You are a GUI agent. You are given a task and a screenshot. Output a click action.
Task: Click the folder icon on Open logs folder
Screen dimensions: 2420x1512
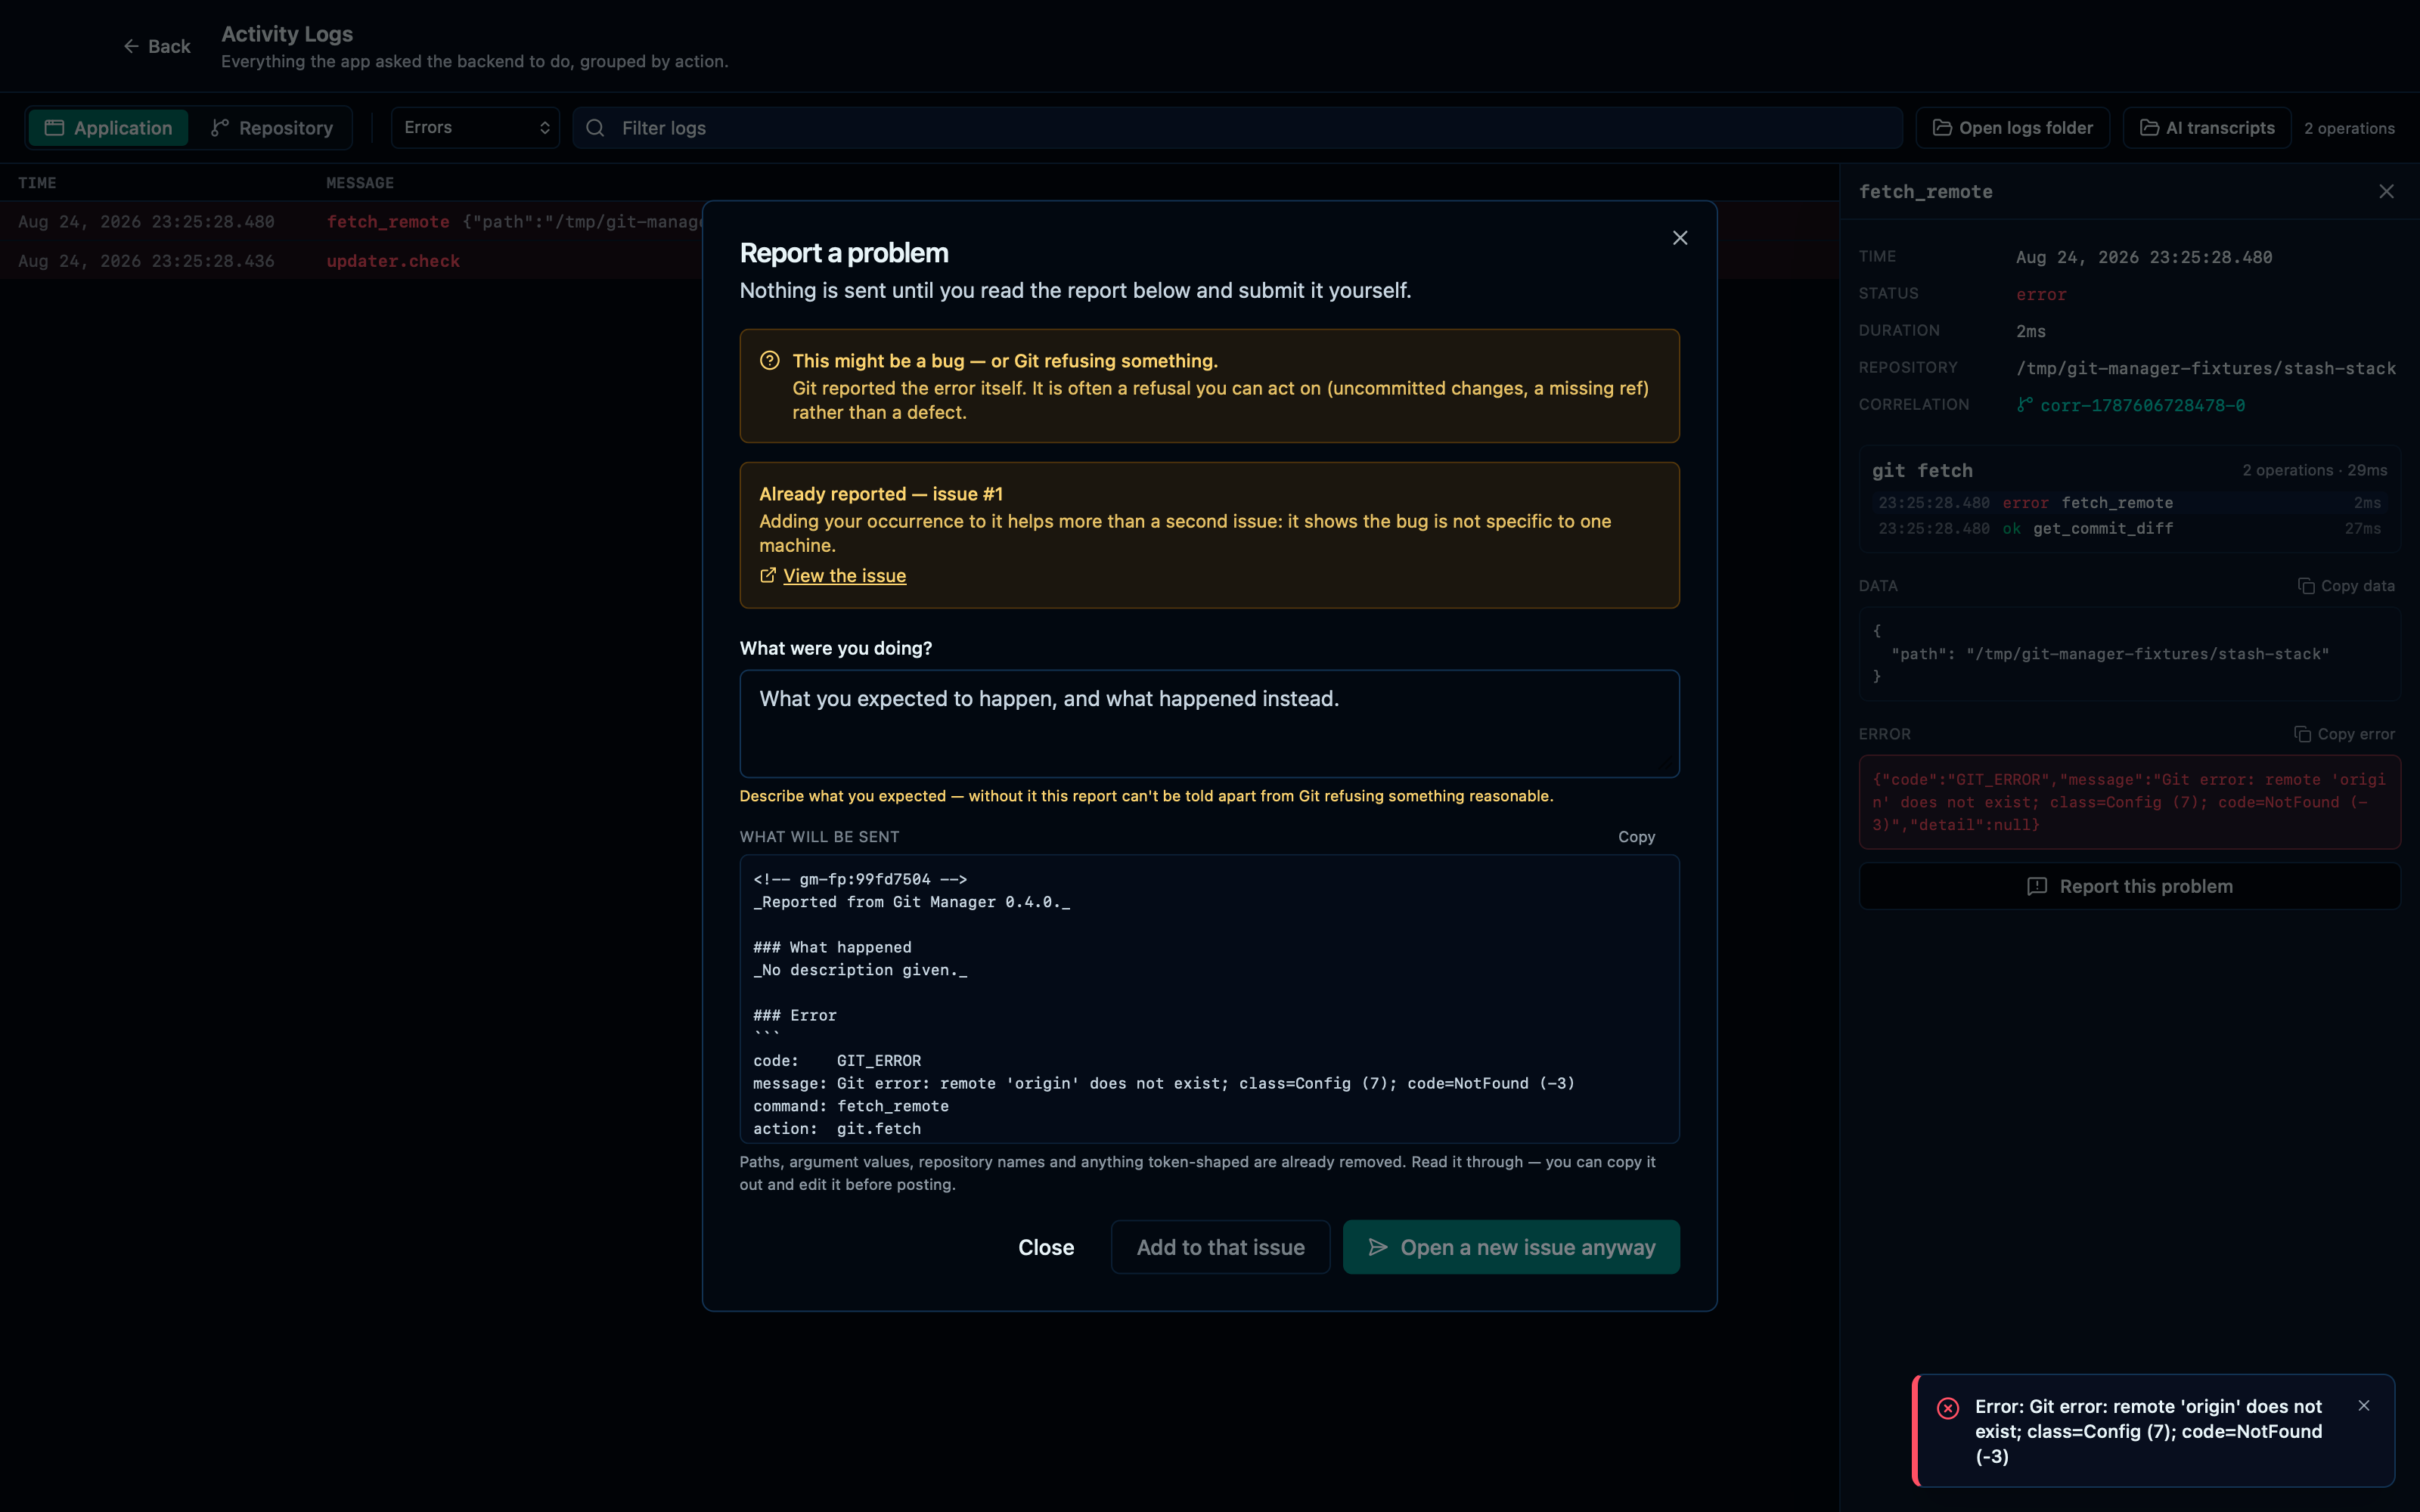(x=1942, y=128)
